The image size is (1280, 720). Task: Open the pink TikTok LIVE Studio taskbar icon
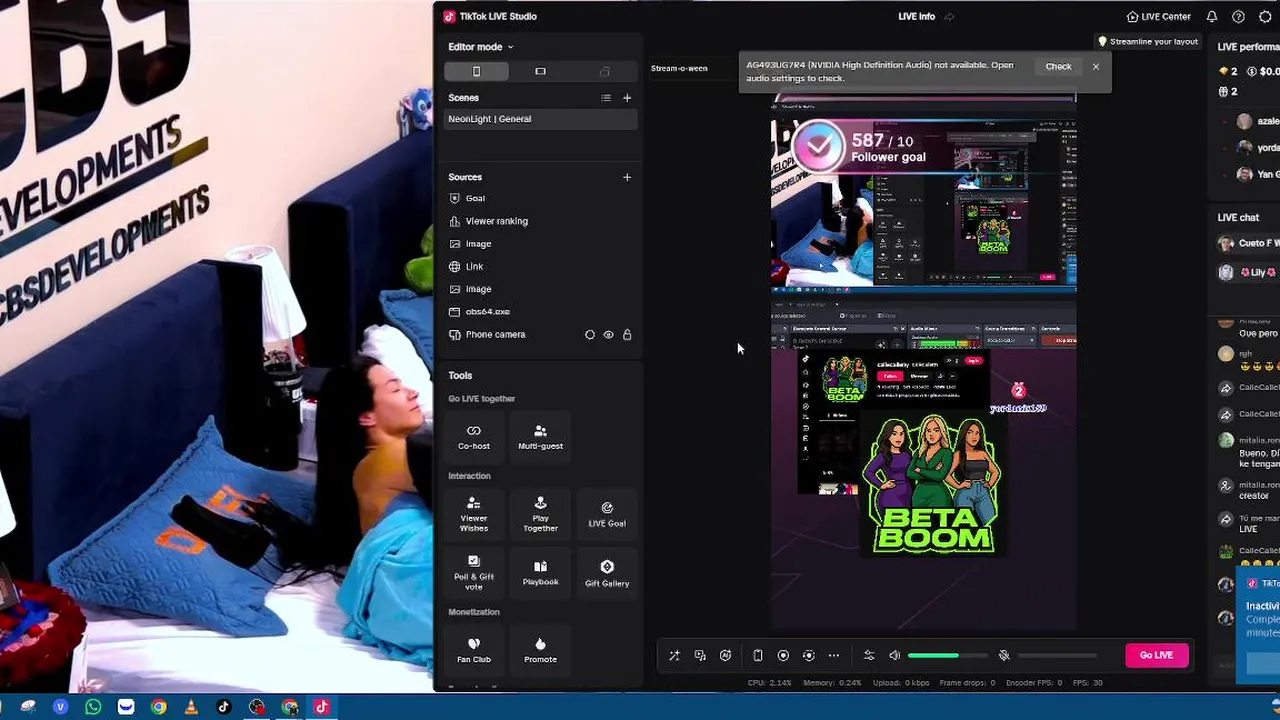(322, 707)
